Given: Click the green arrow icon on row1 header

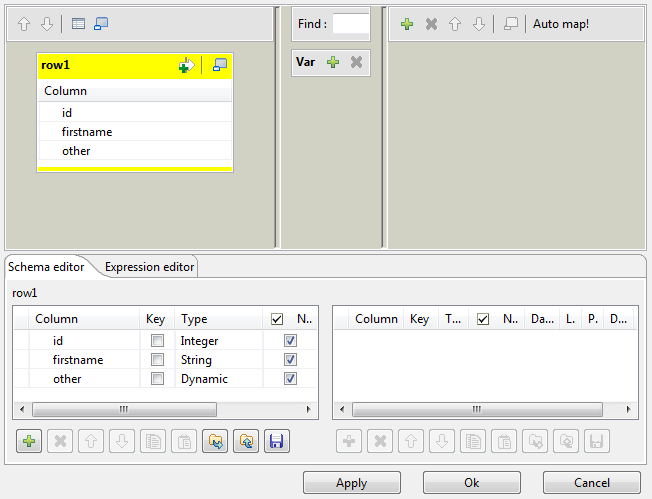Looking at the screenshot, I should [186, 65].
